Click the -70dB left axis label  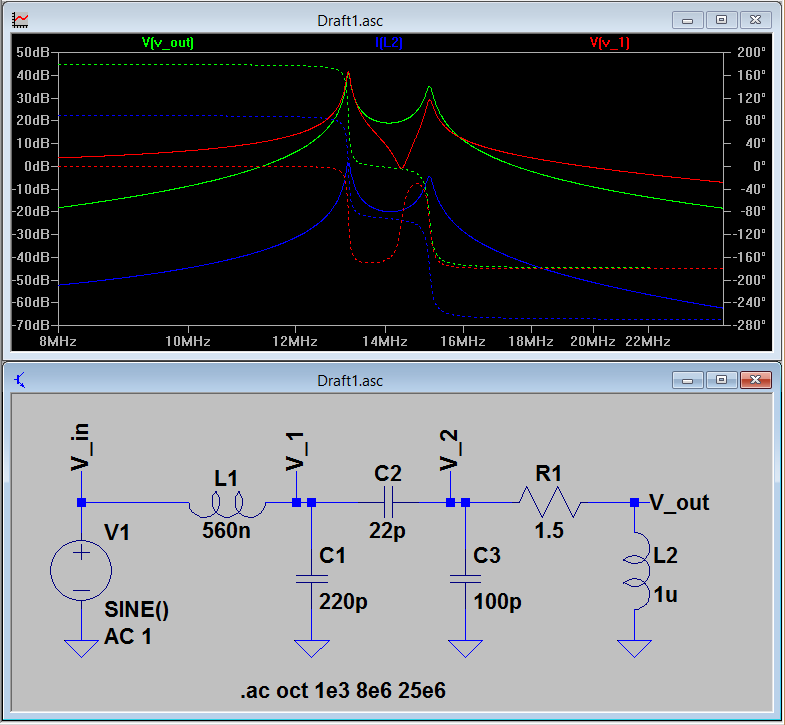coord(31,325)
